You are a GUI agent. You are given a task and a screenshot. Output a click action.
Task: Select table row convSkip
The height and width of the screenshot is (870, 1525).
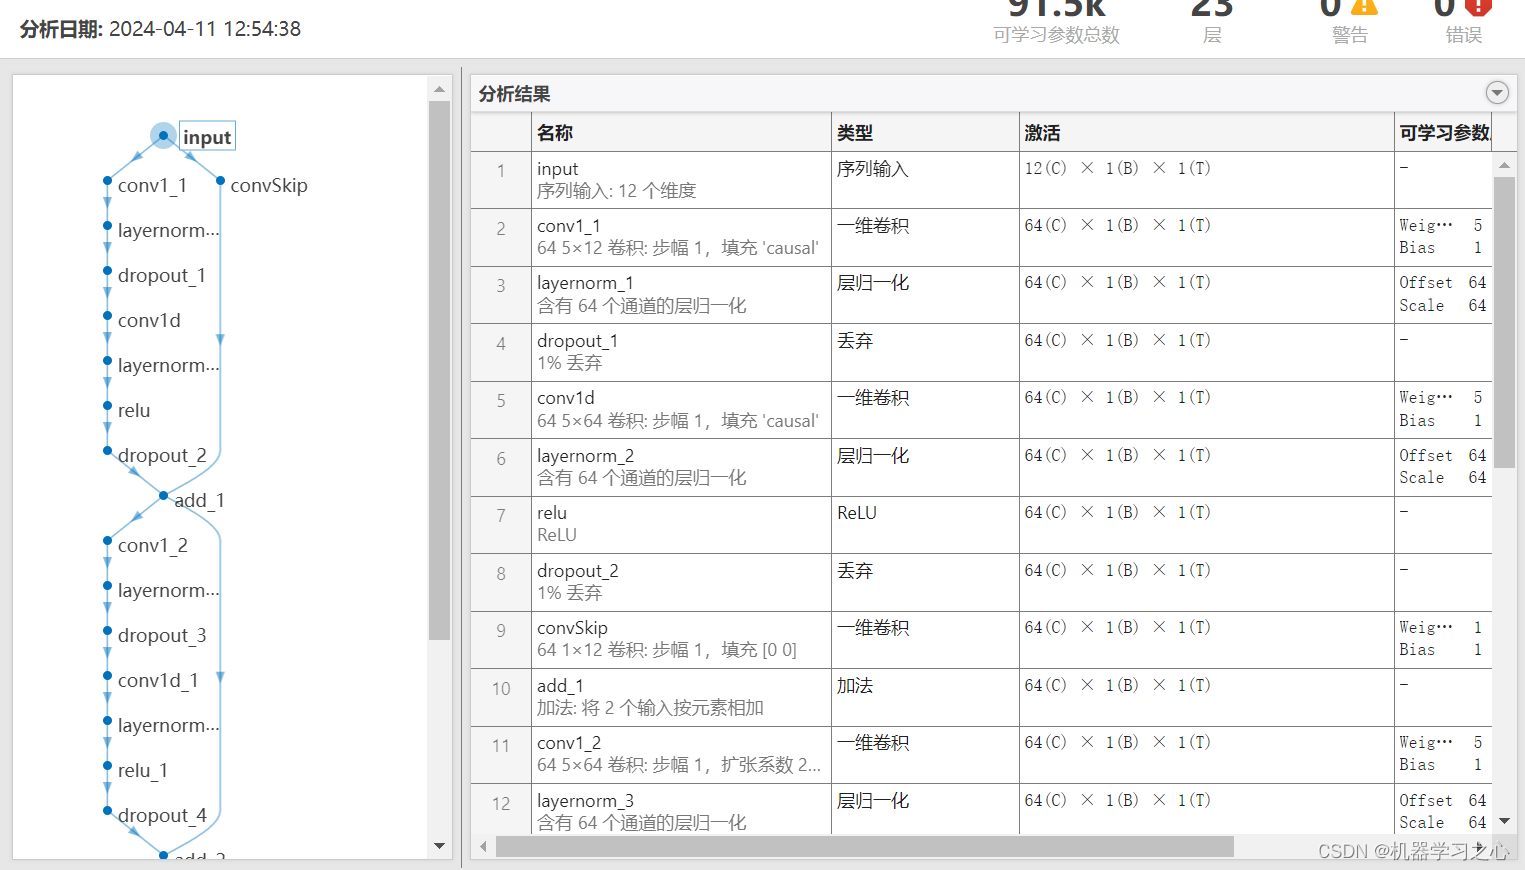(981, 640)
